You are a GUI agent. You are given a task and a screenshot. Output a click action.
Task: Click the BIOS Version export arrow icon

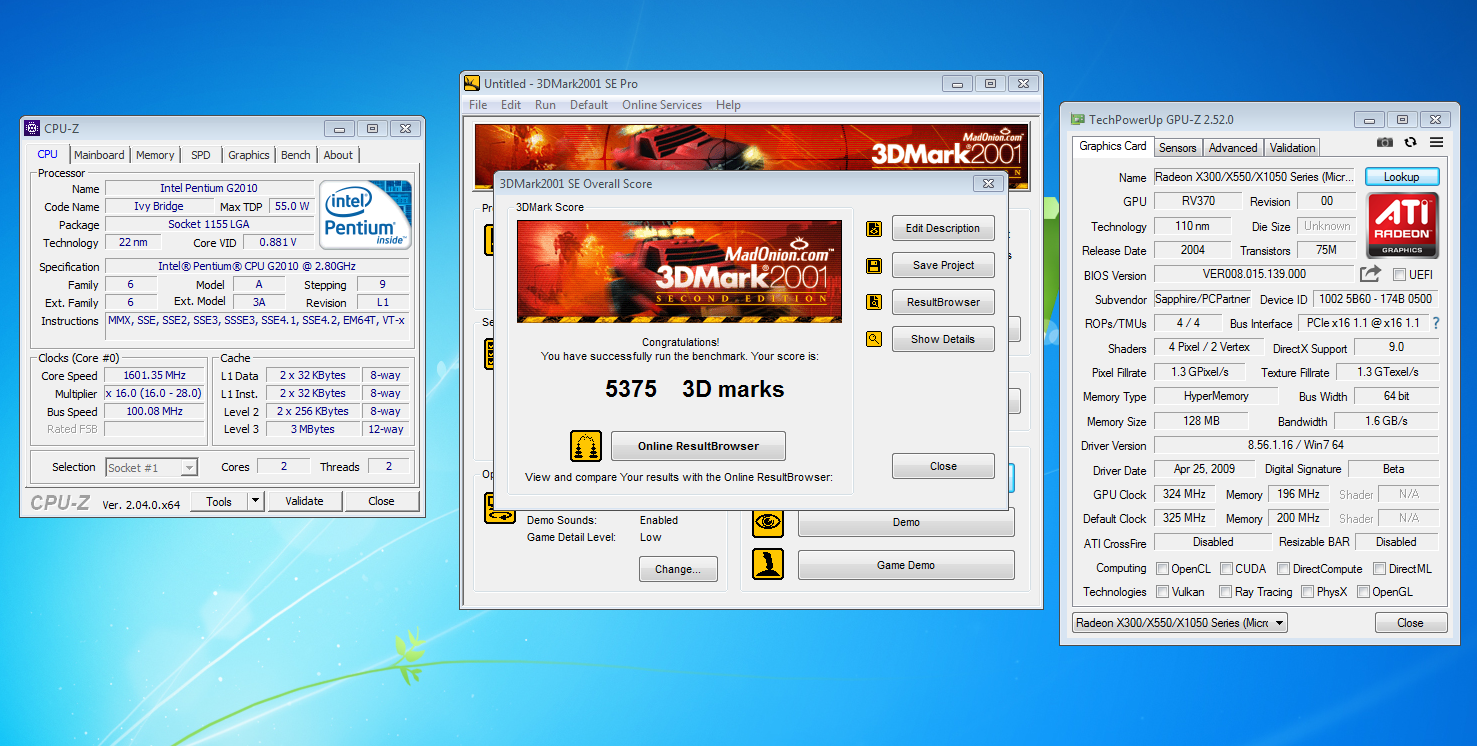tap(1370, 274)
